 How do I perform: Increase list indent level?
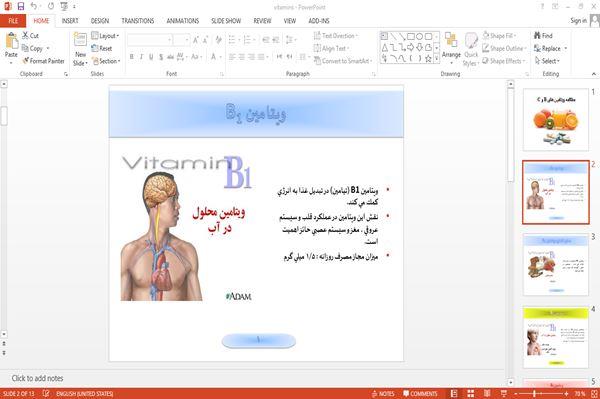[x=276, y=40]
